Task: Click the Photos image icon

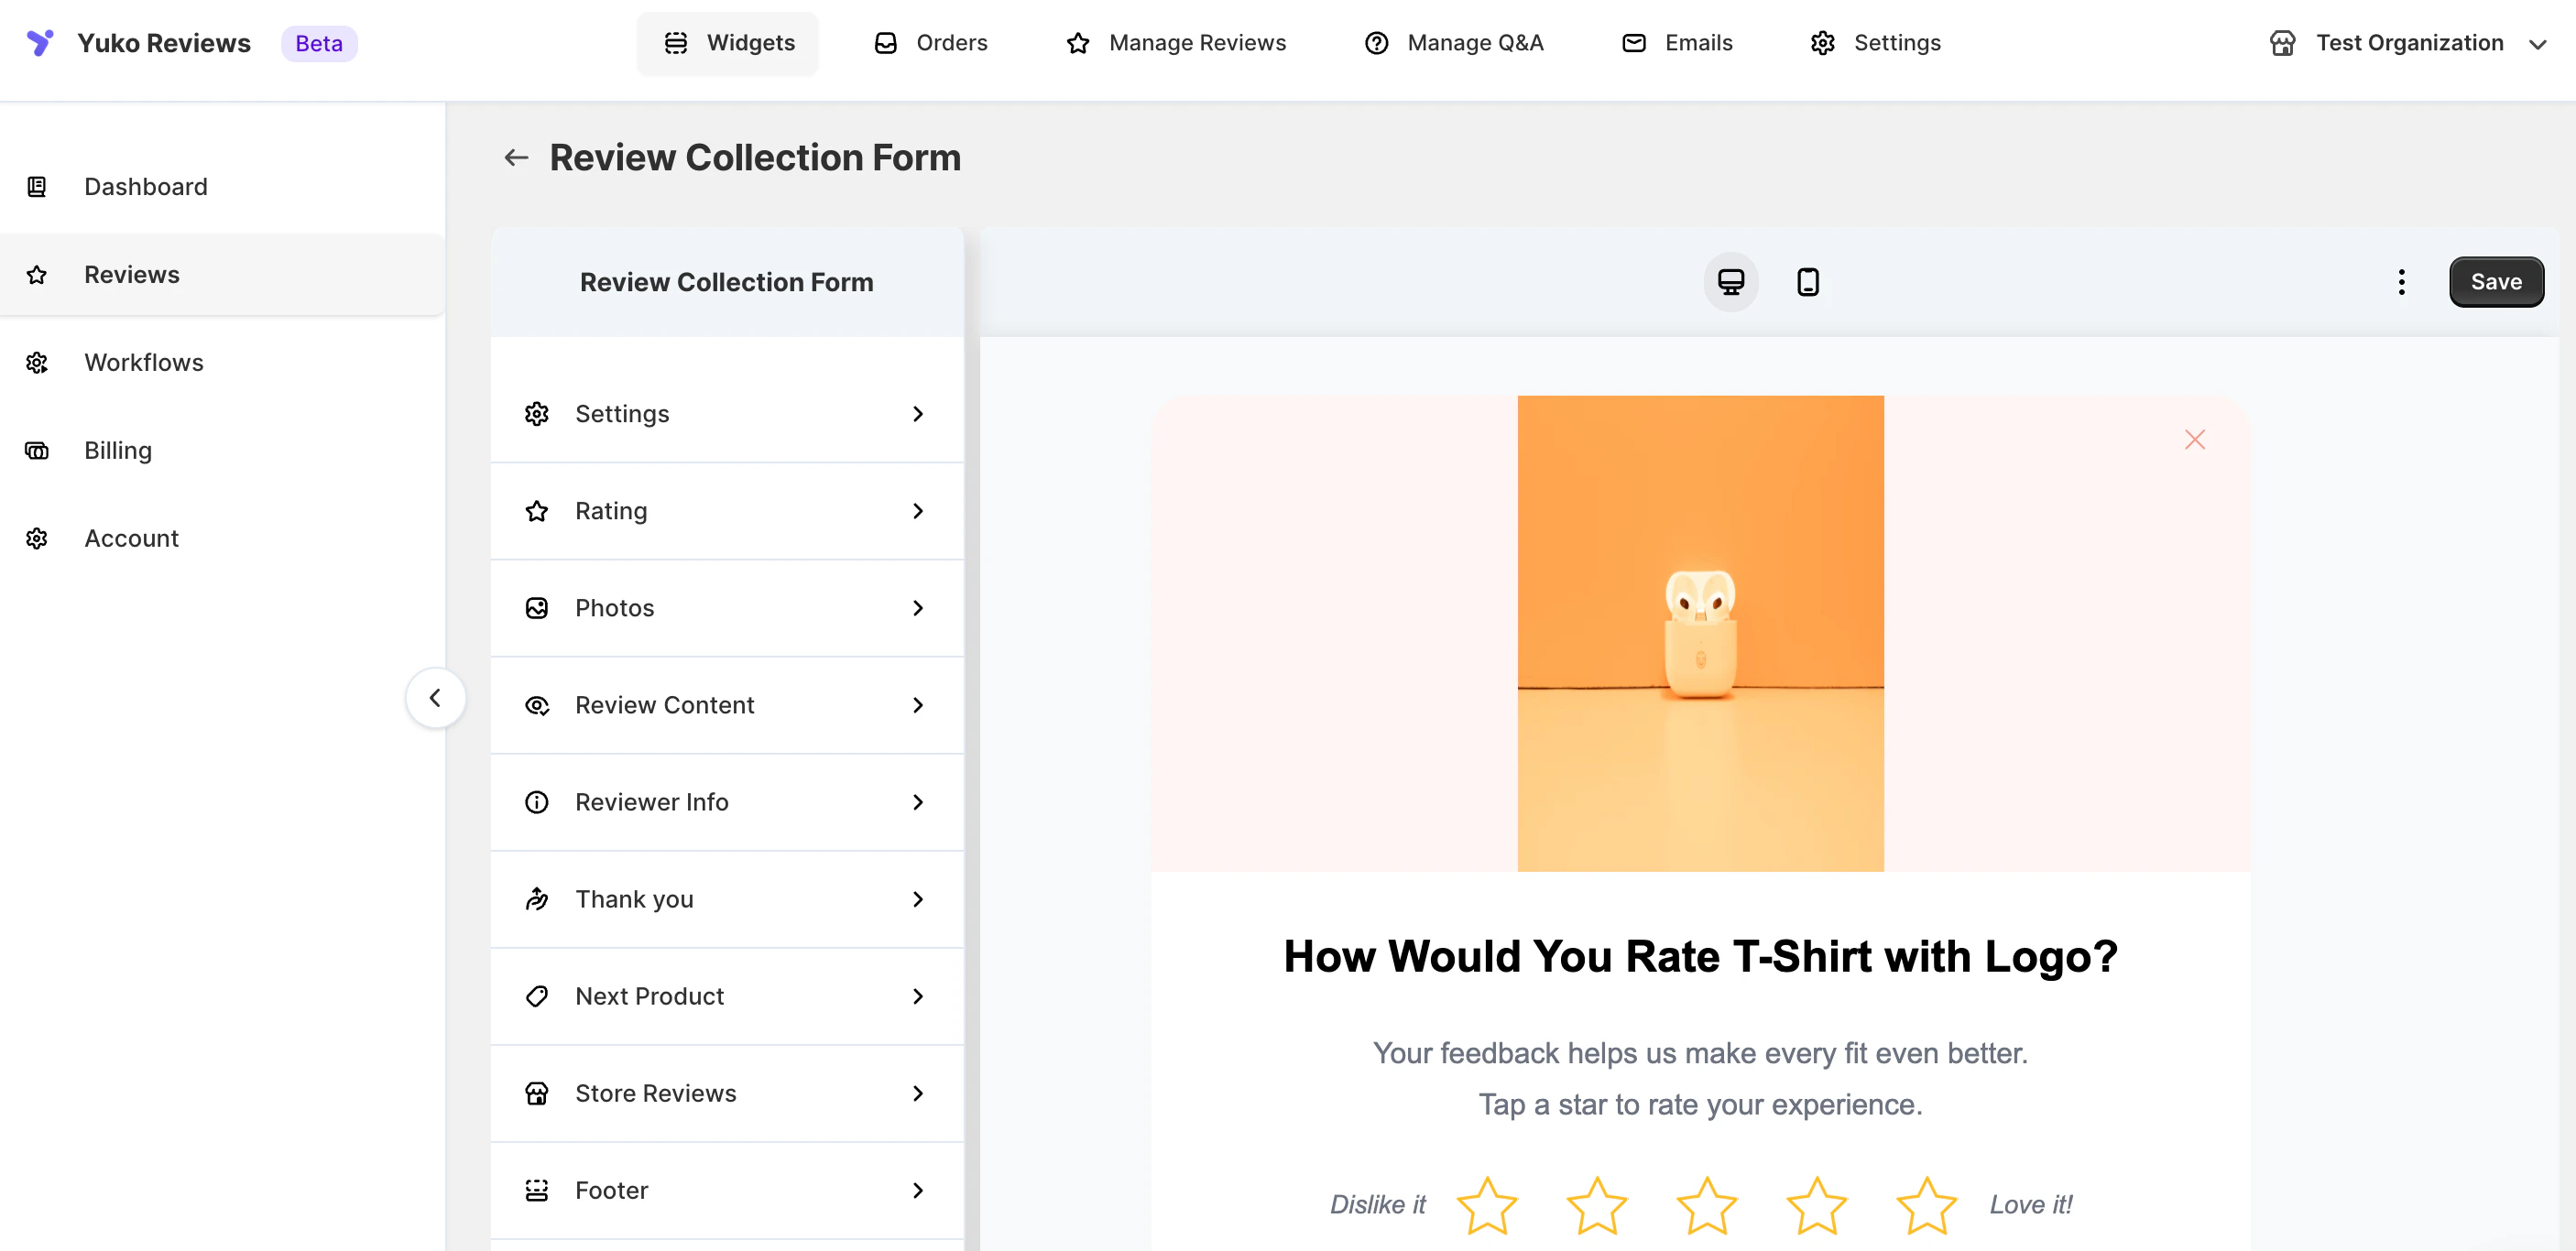Action: pos(537,608)
